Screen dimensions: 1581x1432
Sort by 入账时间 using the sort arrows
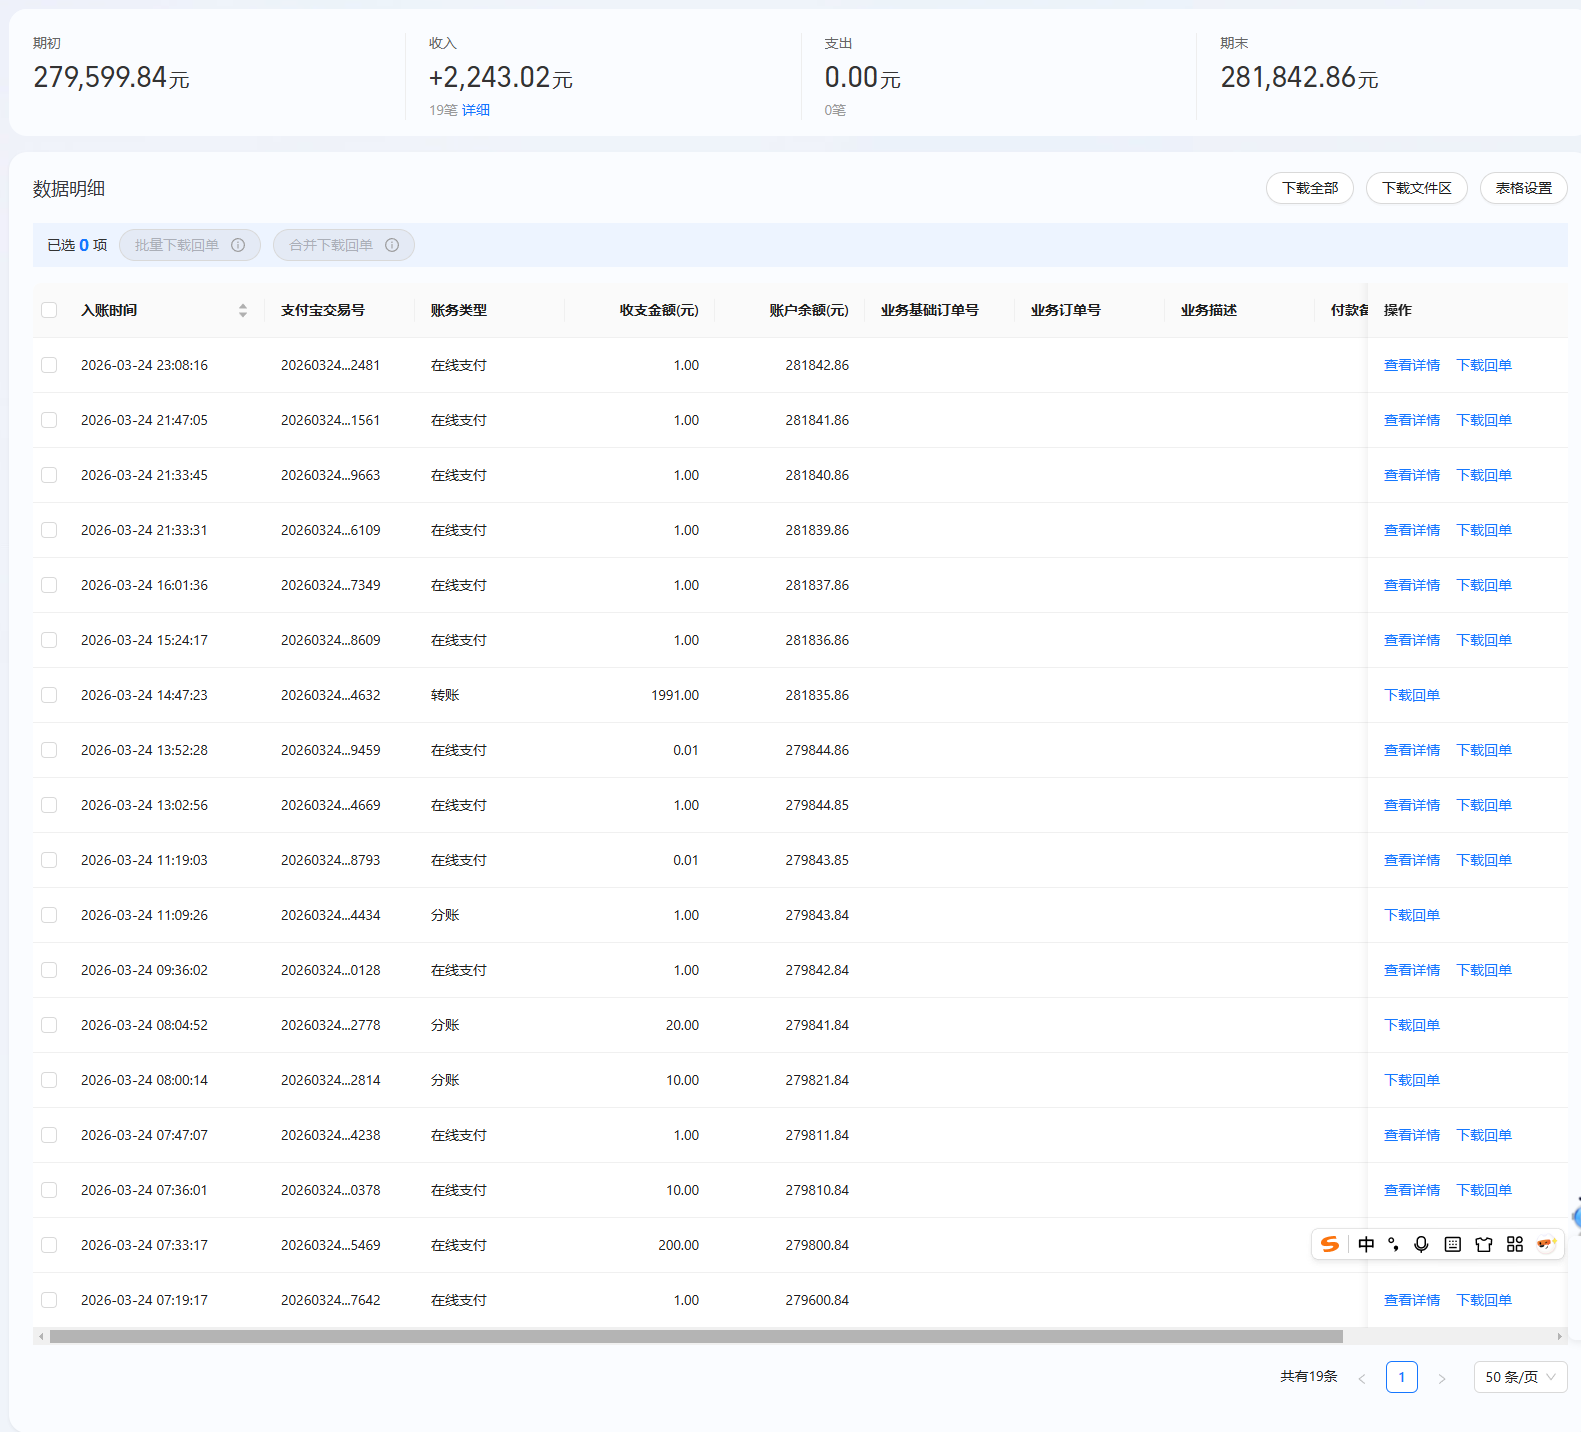[x=243, y=310]
